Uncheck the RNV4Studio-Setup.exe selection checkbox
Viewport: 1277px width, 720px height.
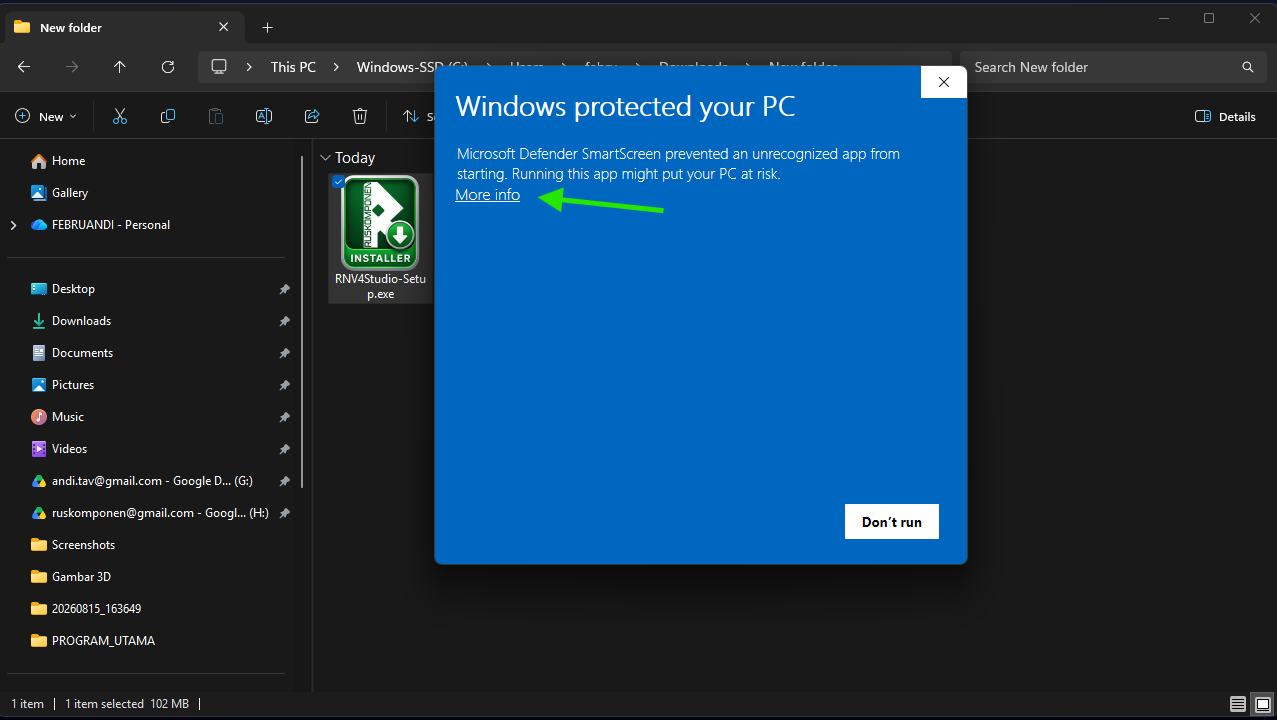(x=338, y=181)
